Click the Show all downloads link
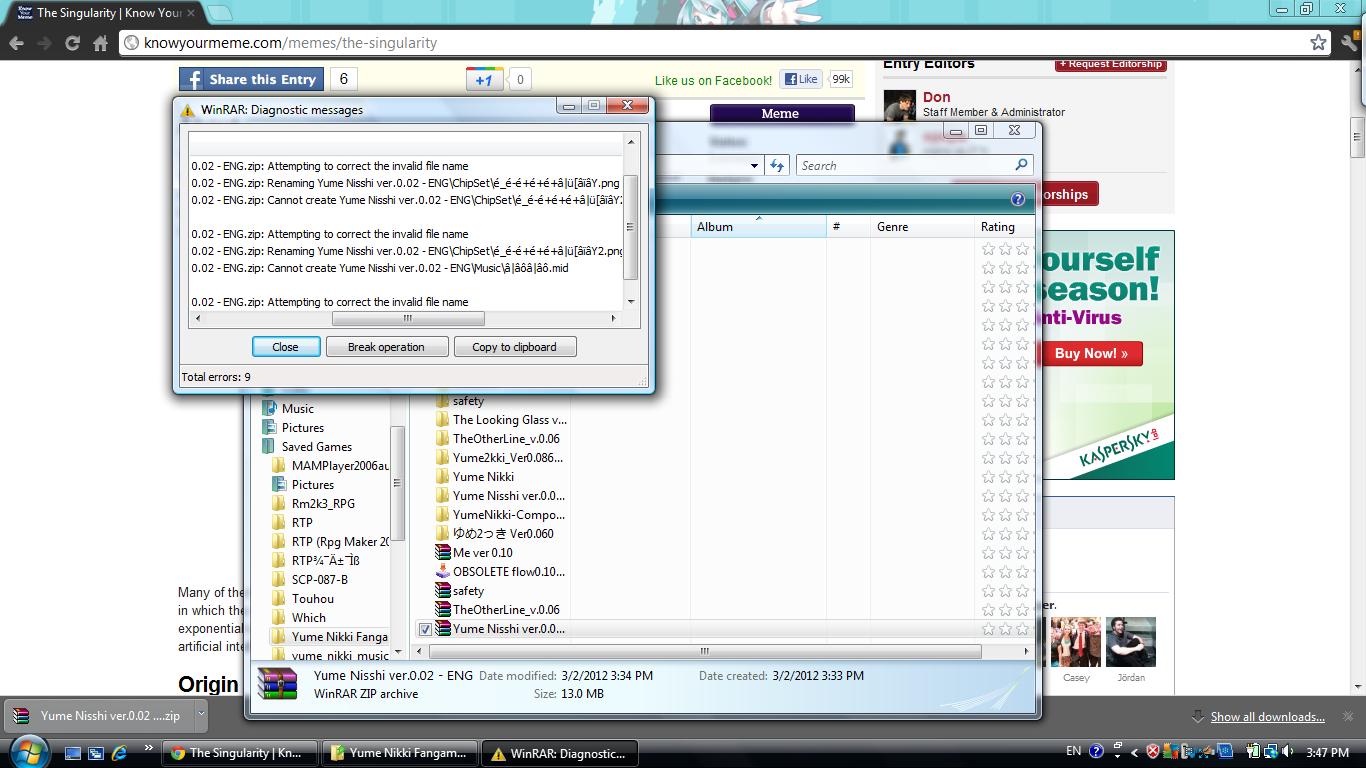The width and height of the screenshot is (1366, 768). (1267, 716)
